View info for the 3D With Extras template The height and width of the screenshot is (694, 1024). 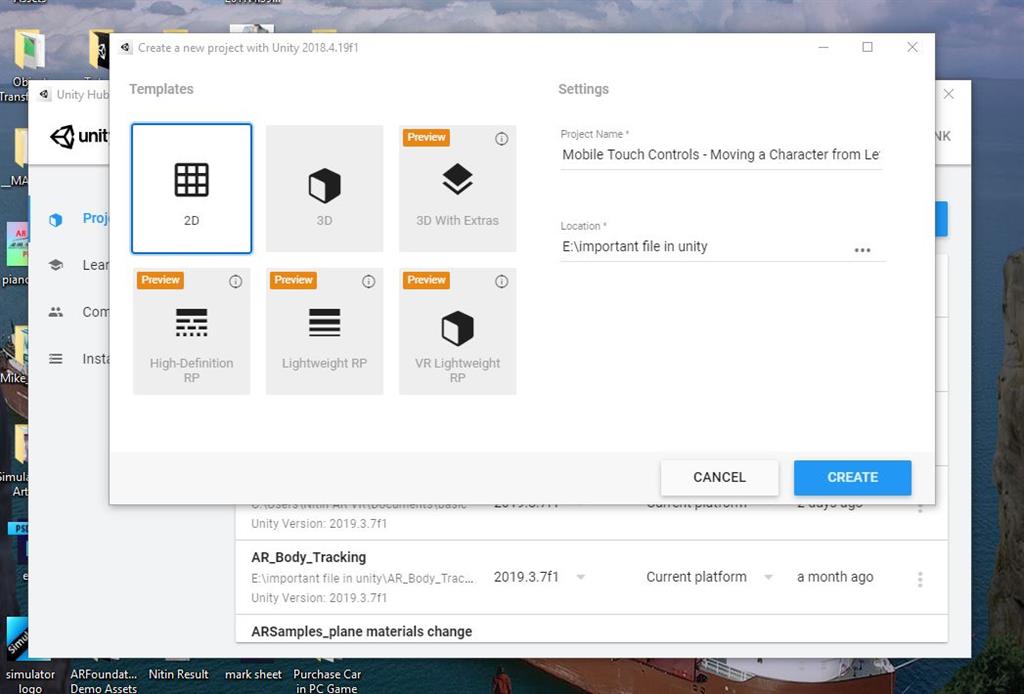pos(501,139)
